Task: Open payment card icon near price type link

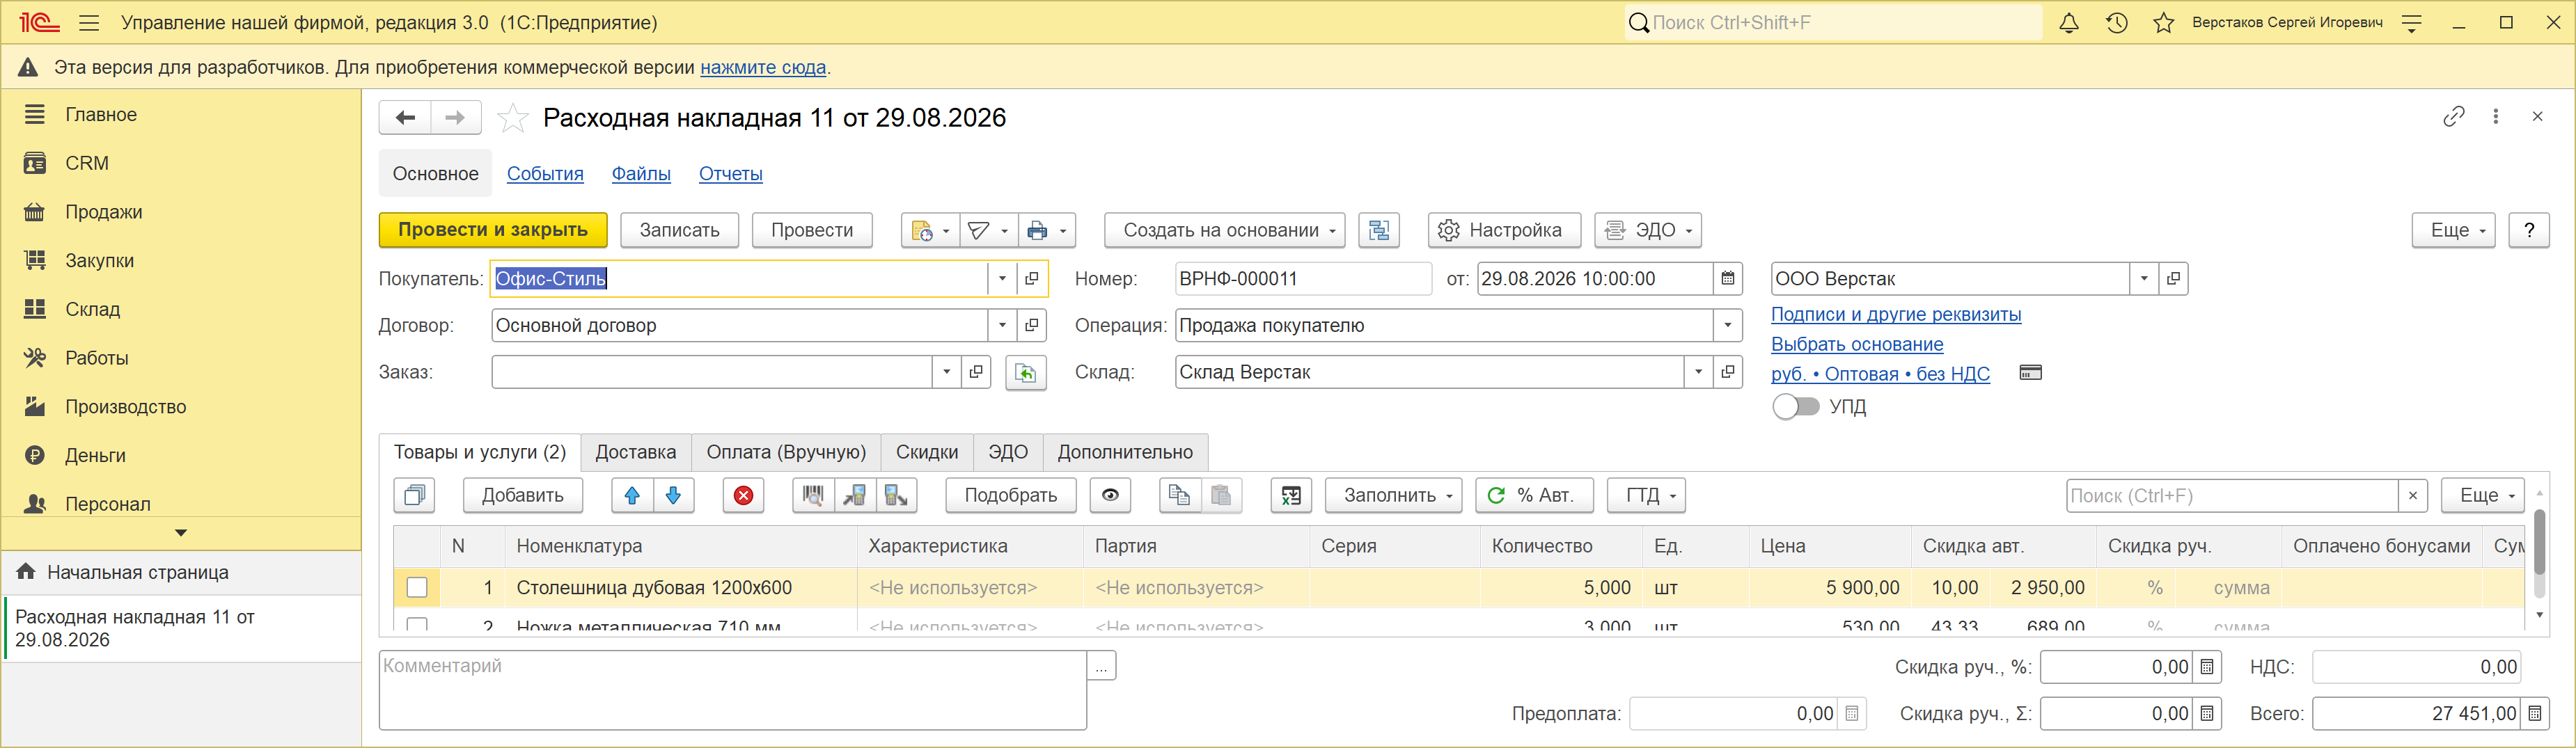Action: click(x=2030, y=373)
